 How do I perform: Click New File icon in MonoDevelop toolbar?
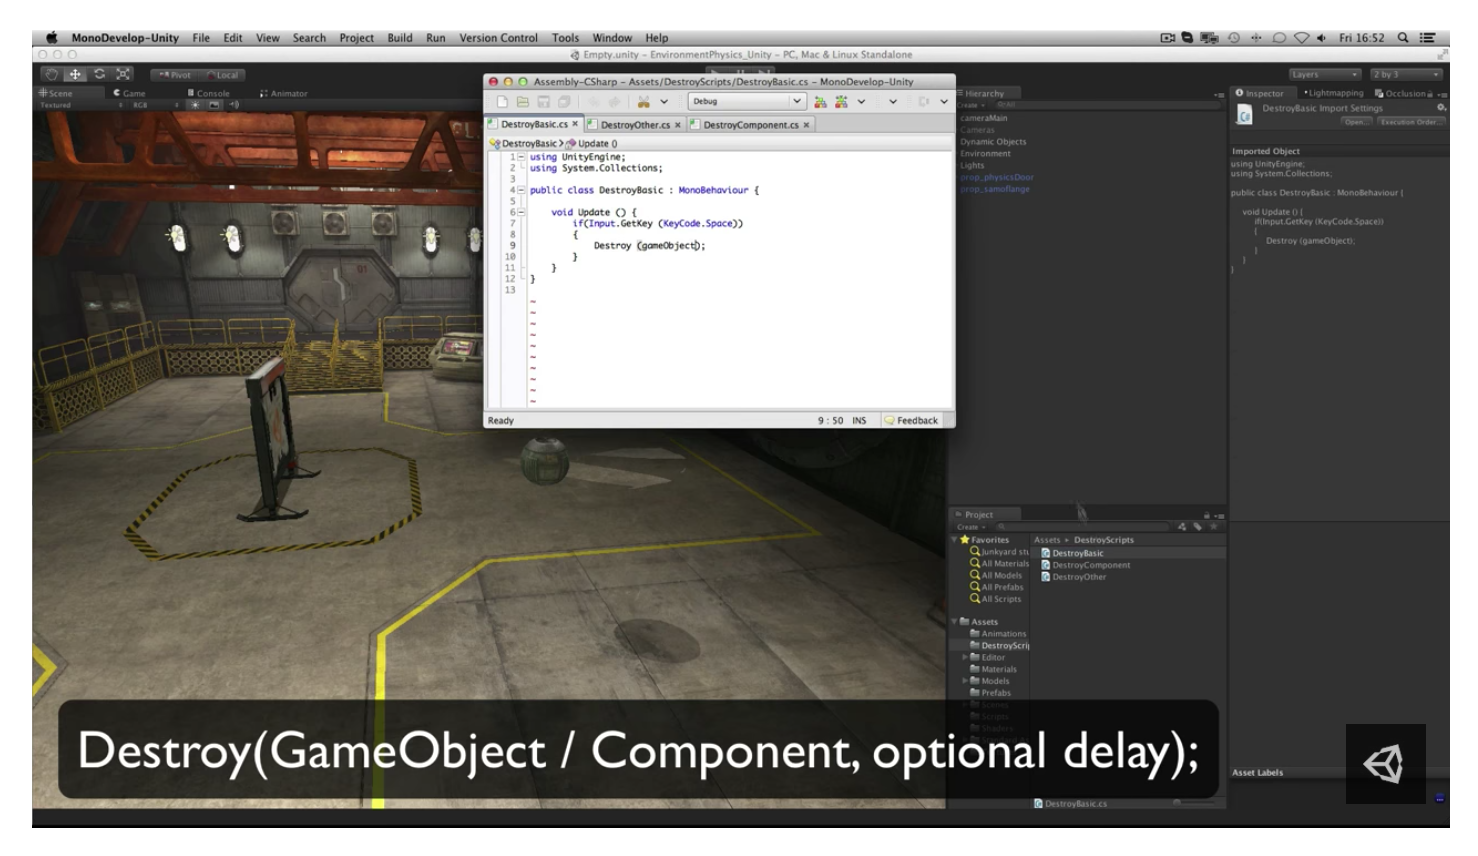click(502, 101)
